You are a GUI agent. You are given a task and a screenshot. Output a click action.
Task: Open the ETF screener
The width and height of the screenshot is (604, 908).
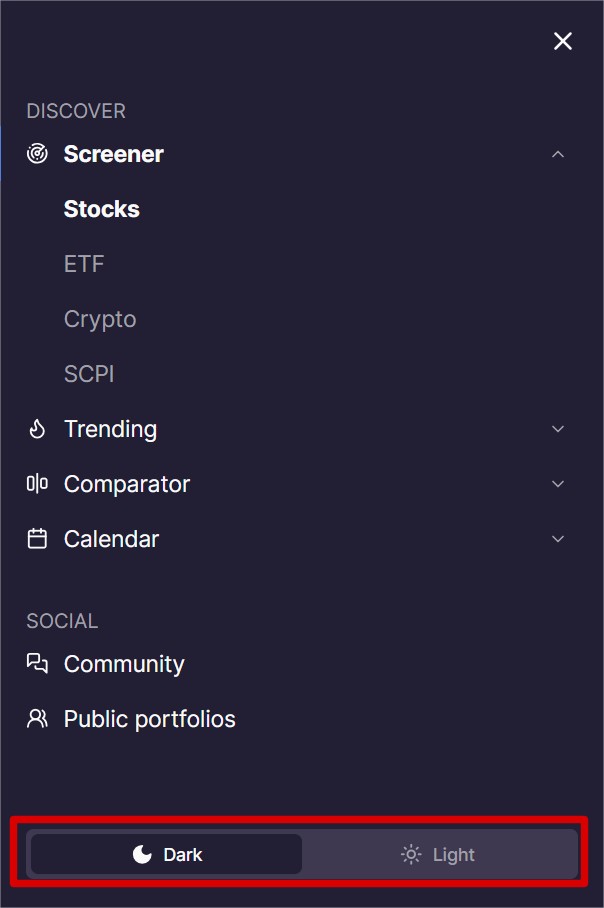(x=84, y=264)
